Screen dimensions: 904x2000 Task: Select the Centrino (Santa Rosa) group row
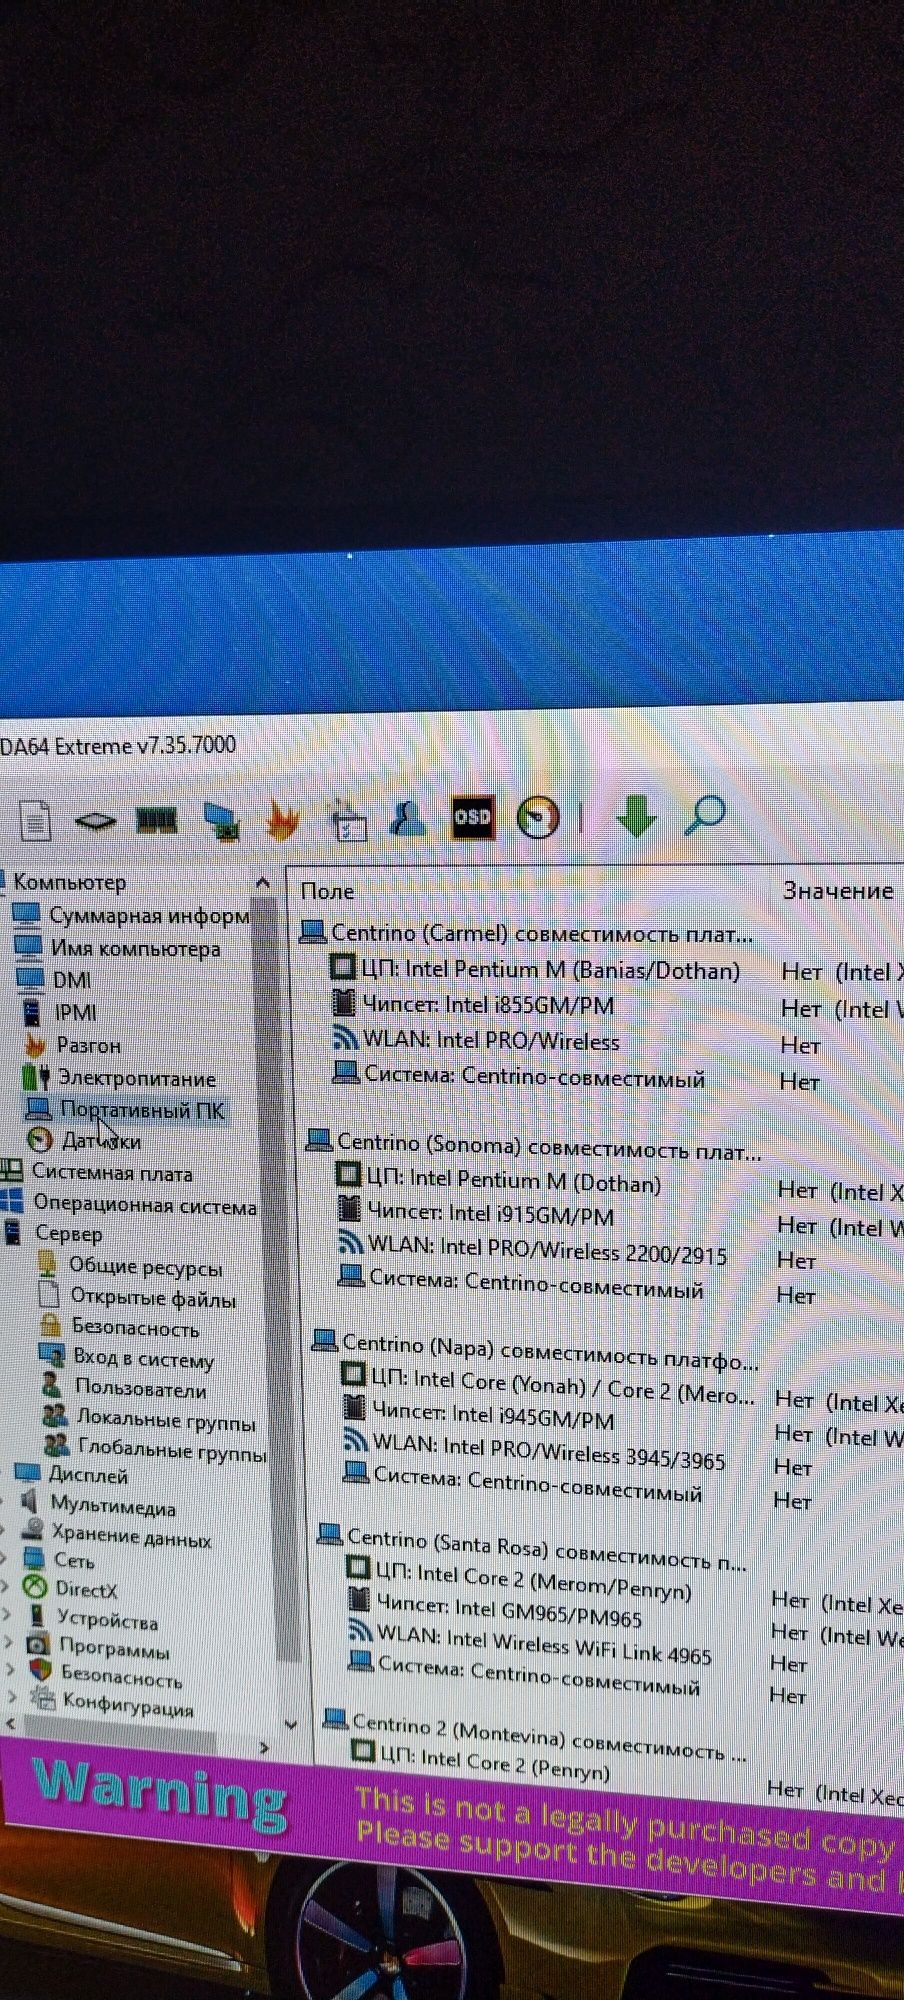click(533, 1549)
